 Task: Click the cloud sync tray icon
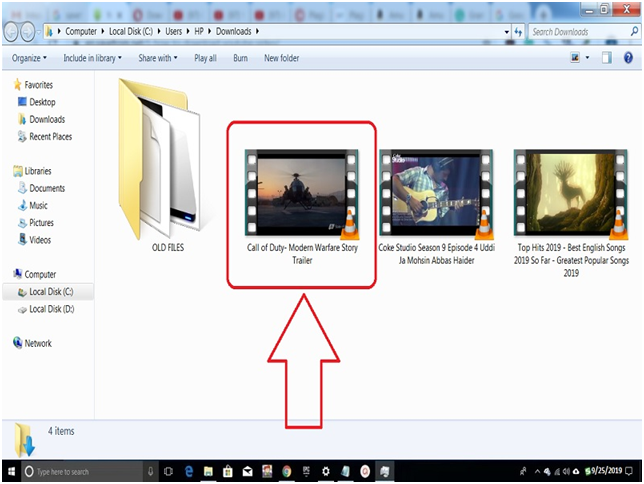coord(576,472)
